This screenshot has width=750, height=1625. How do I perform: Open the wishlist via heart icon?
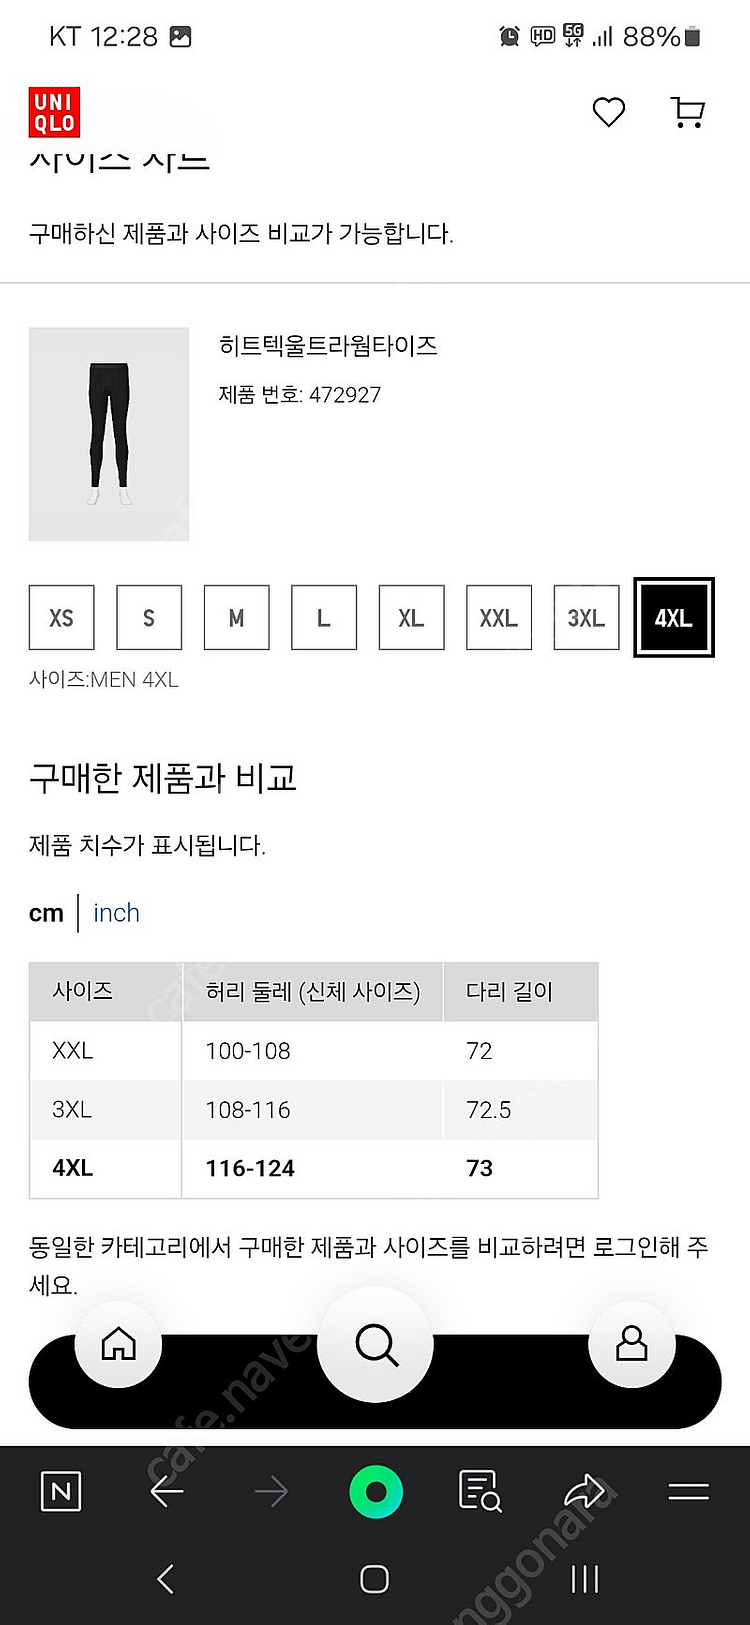(608, 113)
